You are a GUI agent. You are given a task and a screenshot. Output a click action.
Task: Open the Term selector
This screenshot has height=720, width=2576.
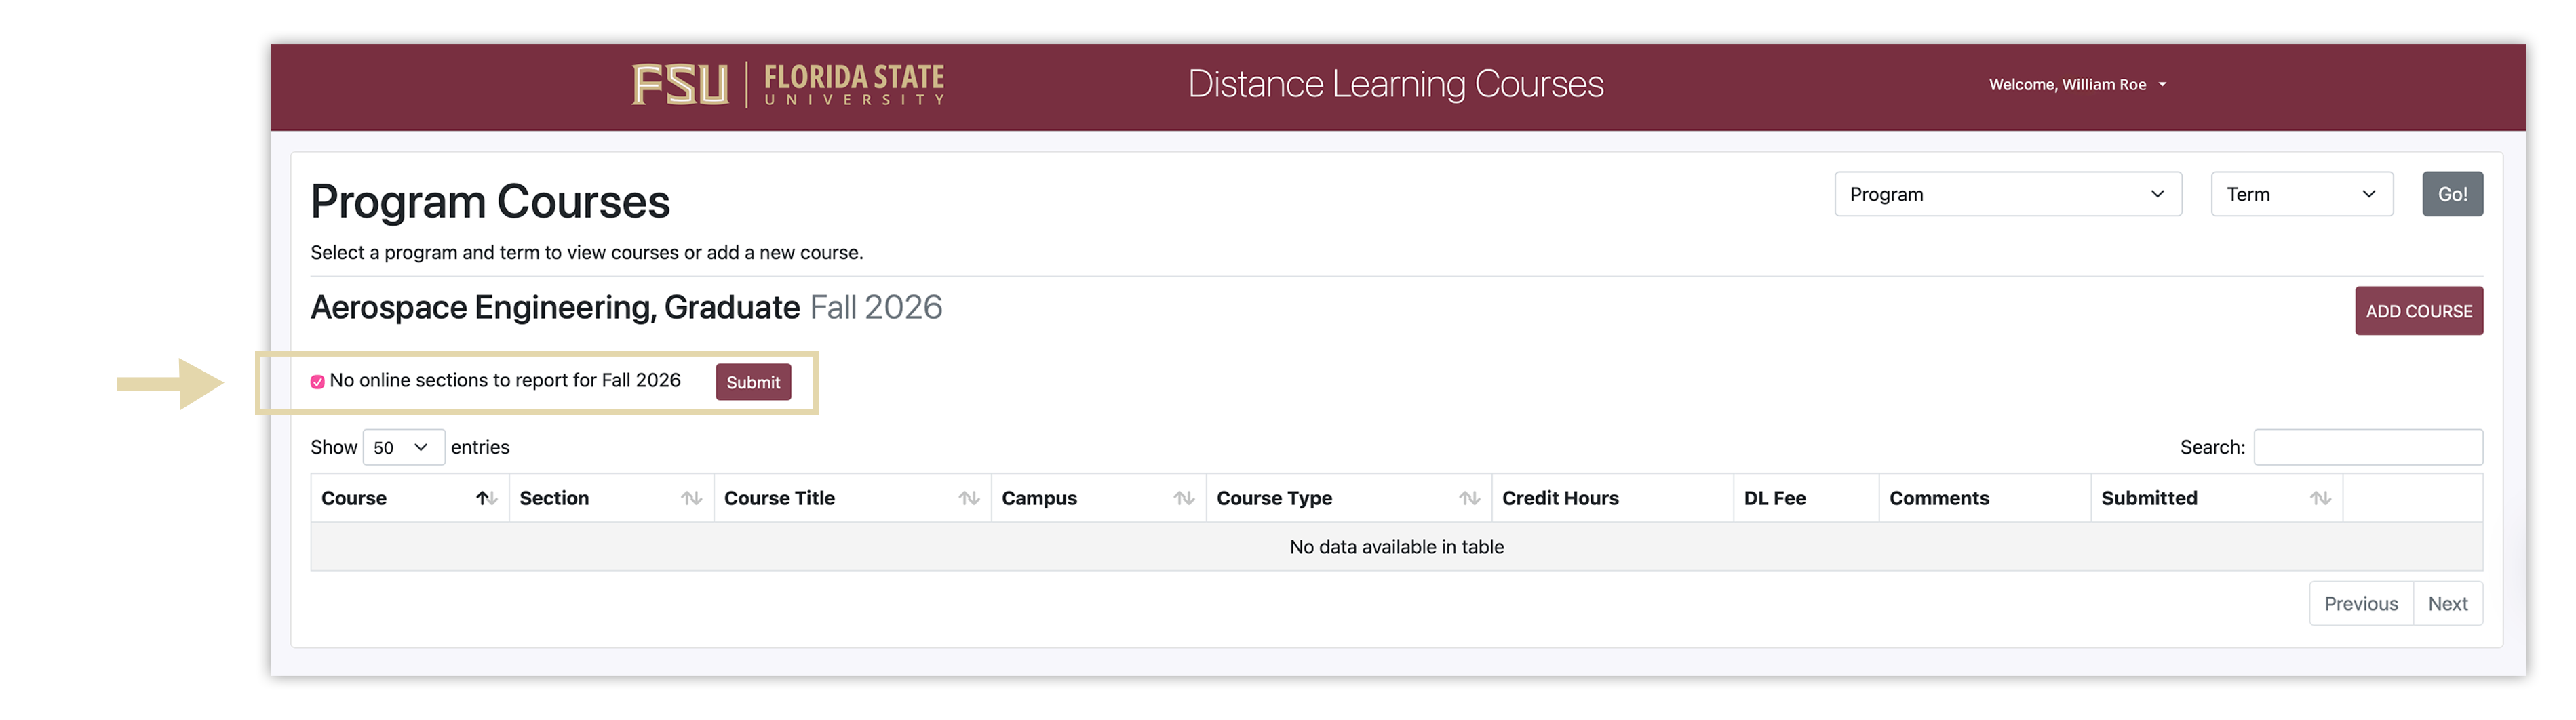(x=2301, y=194)
